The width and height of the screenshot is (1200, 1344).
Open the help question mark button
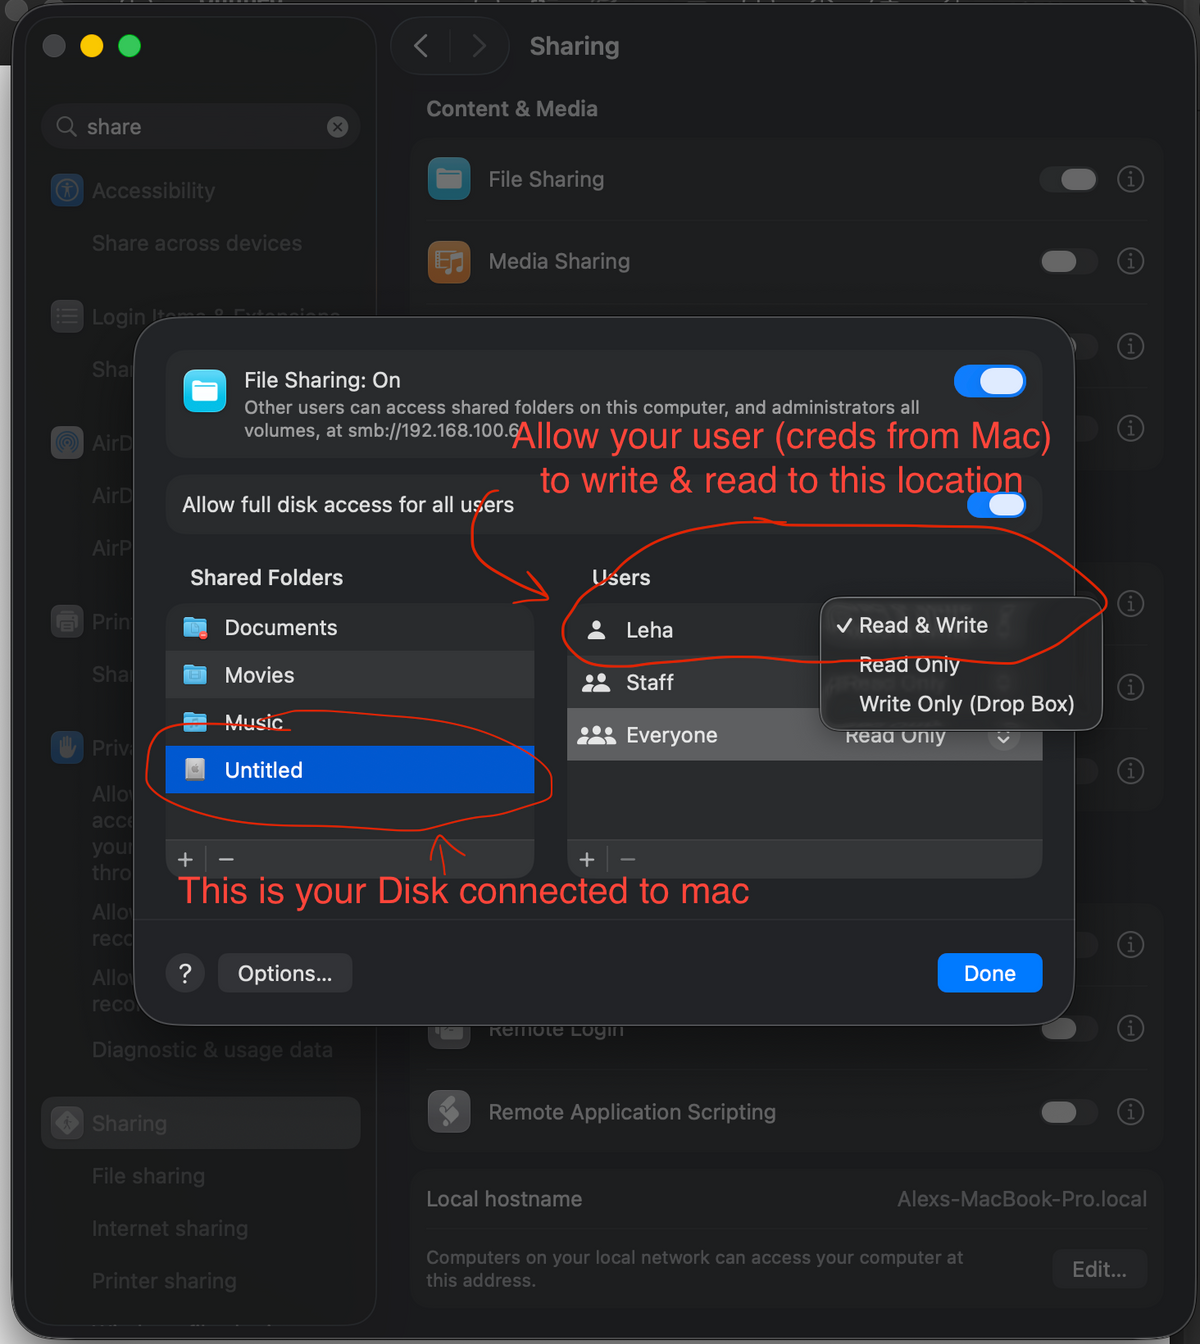coord(185,973)
